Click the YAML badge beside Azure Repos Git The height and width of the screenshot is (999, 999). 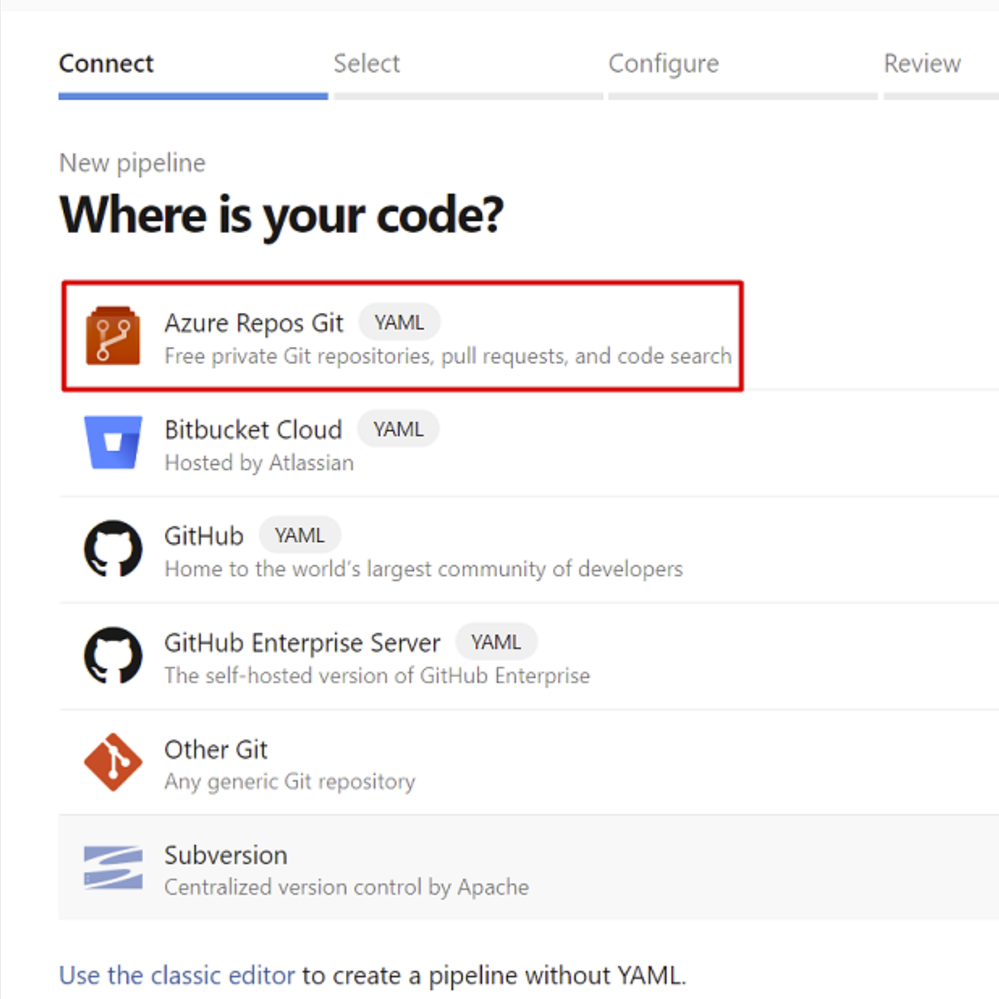click(399, 322)
